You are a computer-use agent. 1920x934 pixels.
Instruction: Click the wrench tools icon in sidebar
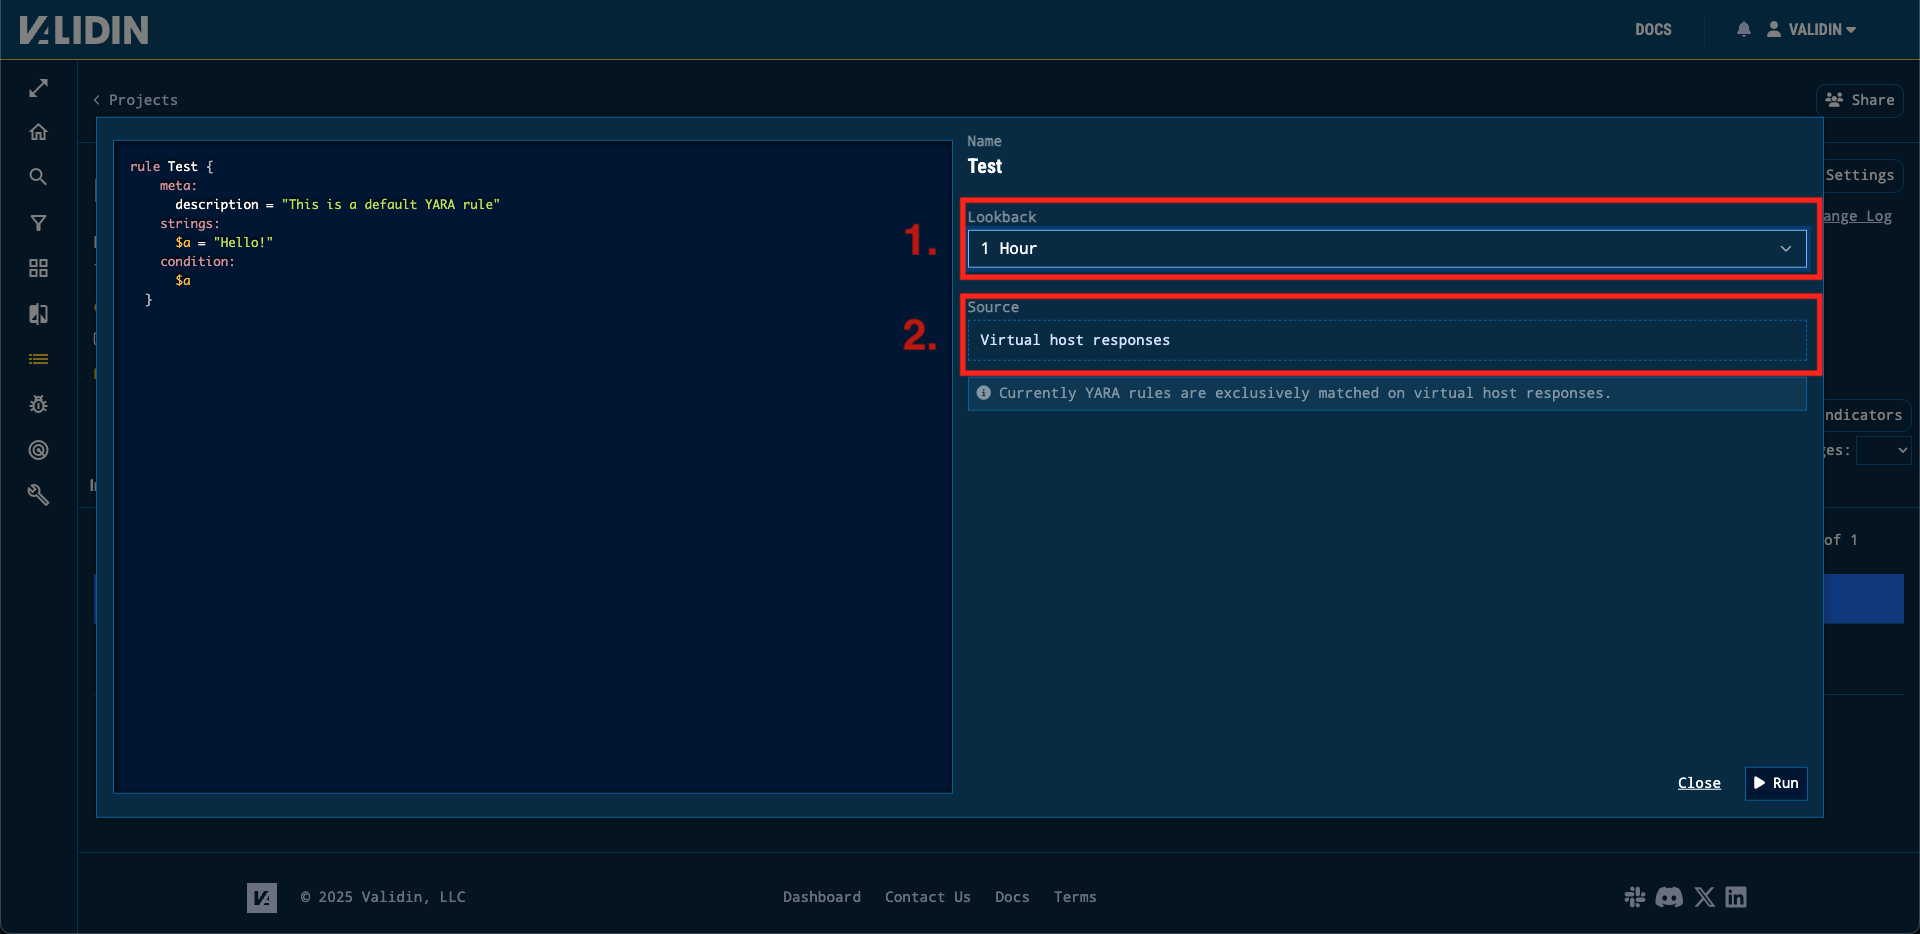coord(38,495)
